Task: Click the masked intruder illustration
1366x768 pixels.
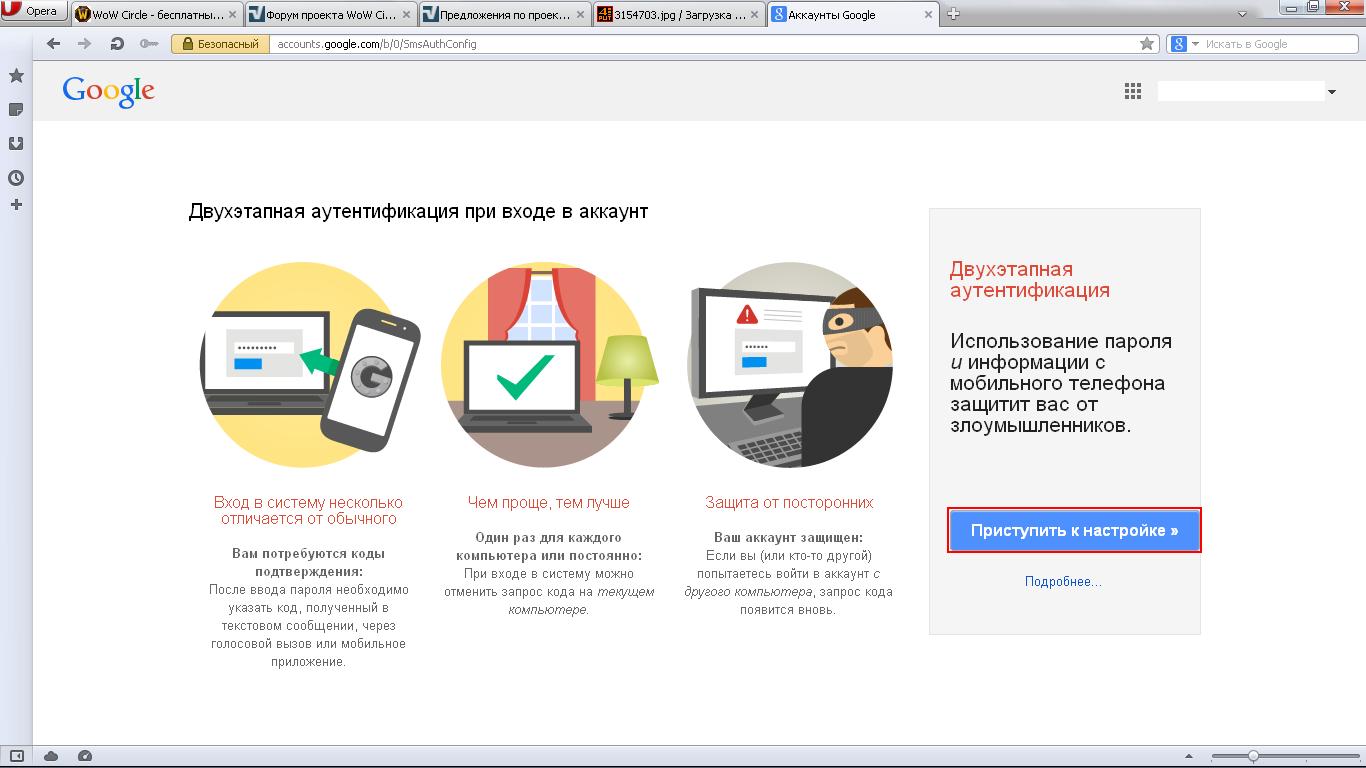Action: [790, 365]
